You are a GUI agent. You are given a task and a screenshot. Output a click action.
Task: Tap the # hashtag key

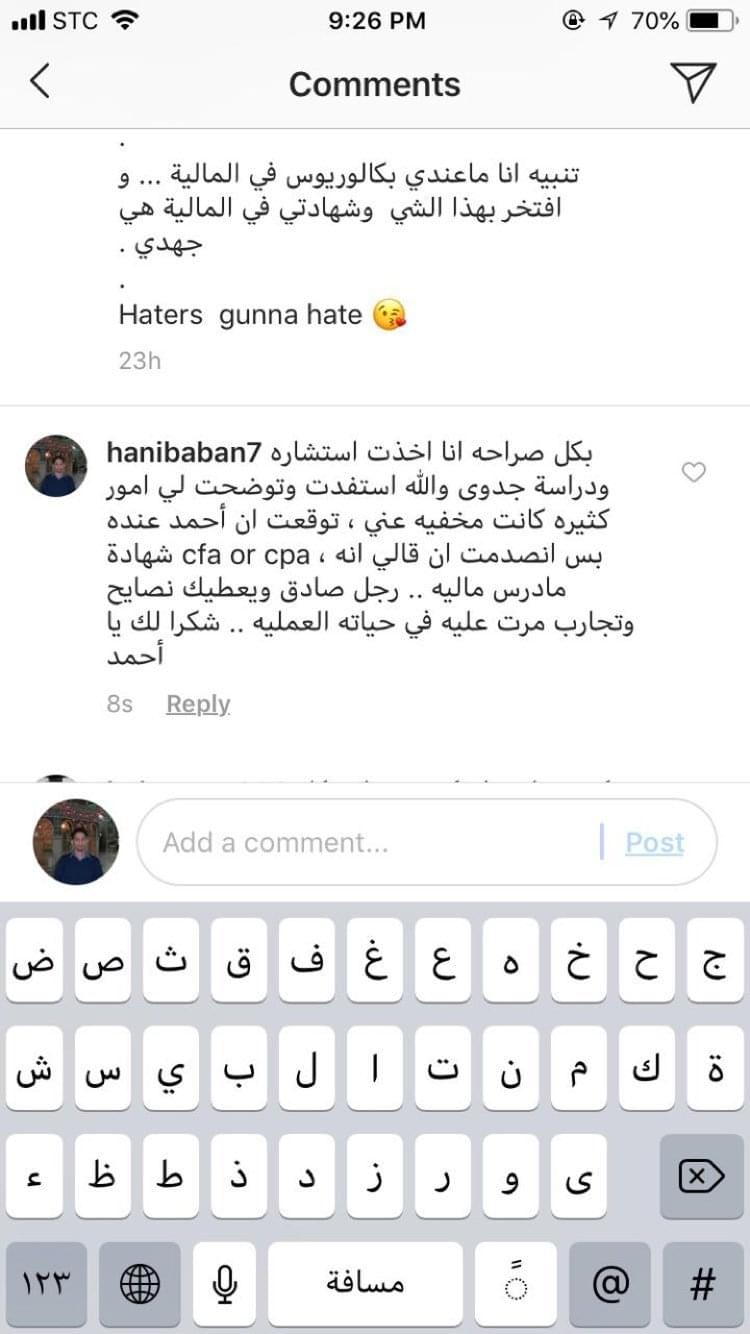[704, 1285]
